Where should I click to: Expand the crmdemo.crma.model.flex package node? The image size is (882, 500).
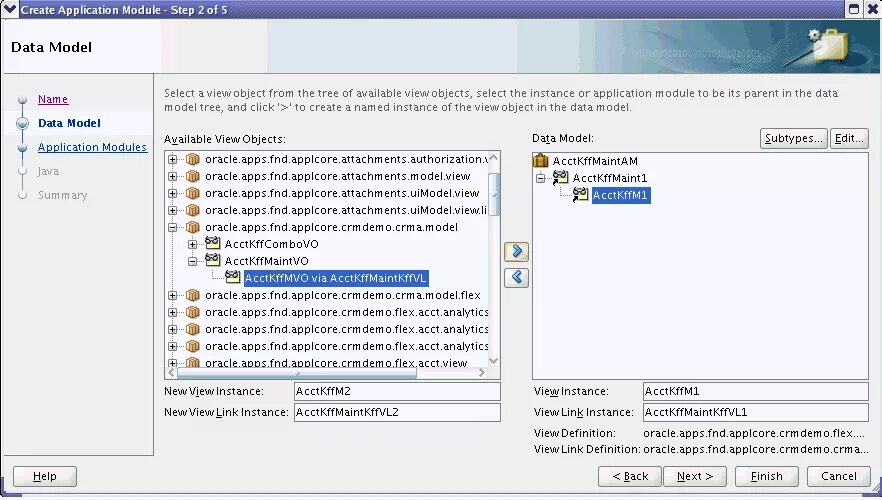pyautogui.click(x=173, y=295)
